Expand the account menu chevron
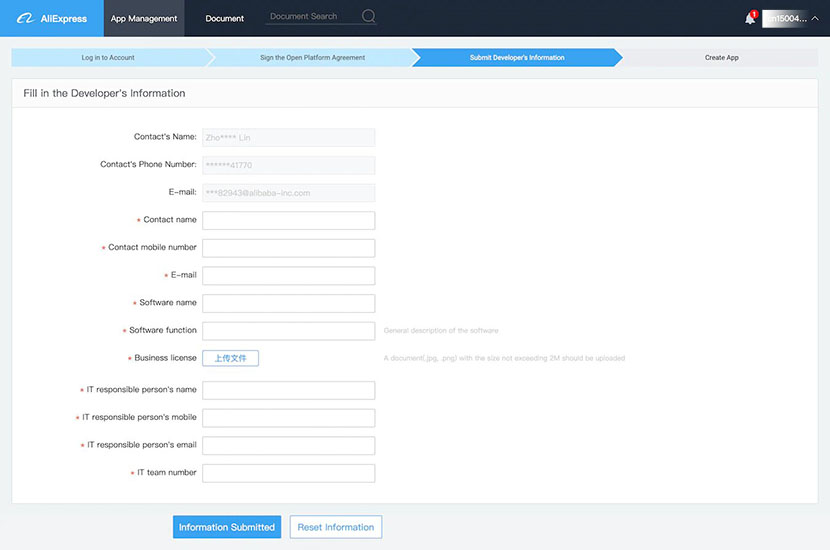The height and width of the screenshot is (550, 830). (815, 19)
